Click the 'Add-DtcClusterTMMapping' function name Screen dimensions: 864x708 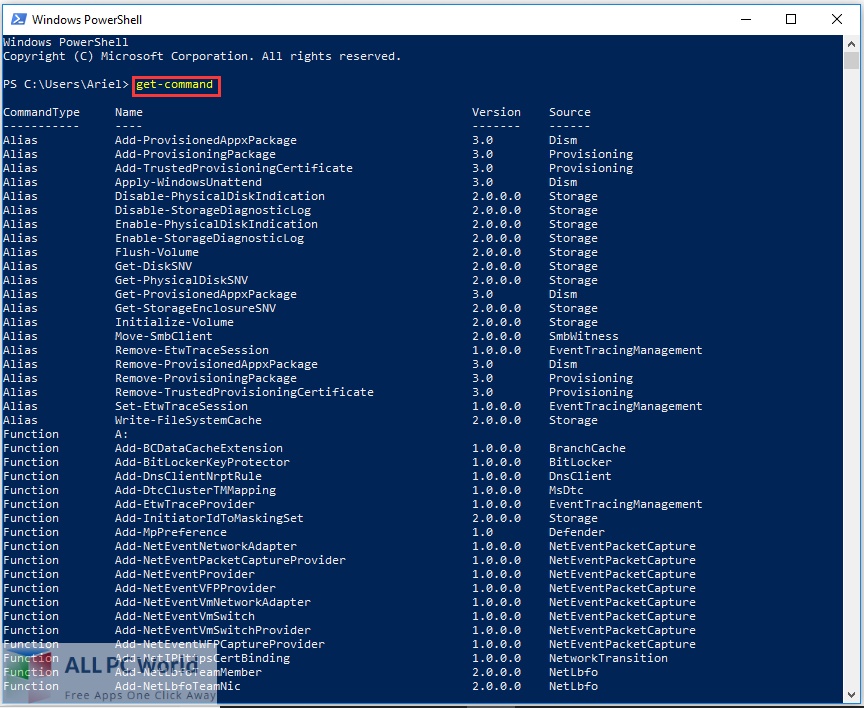[x=195, y=490]
